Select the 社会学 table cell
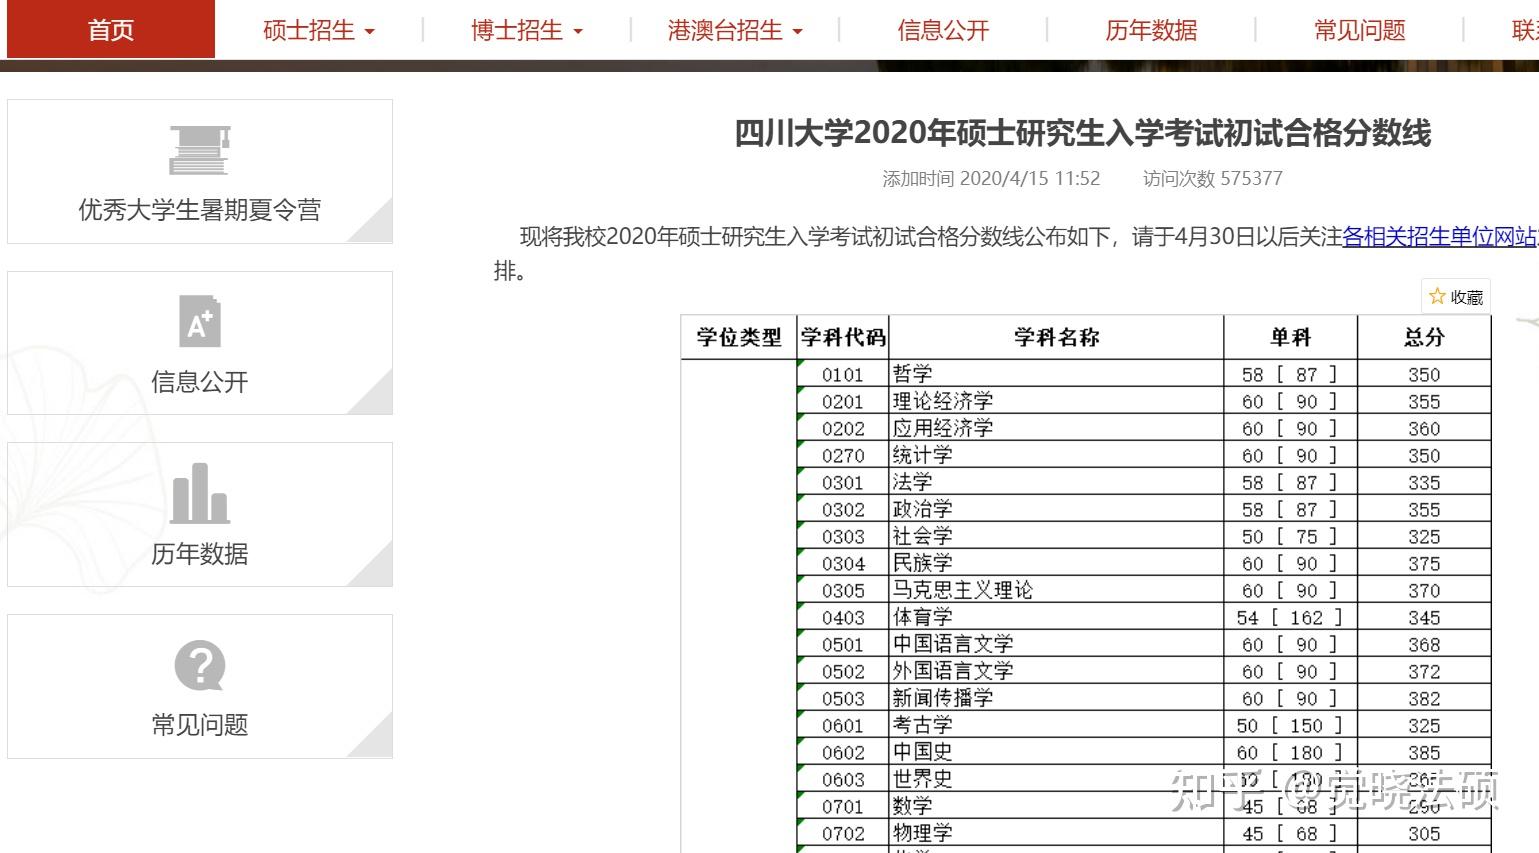The image size is (1539, 853). 1056,536
